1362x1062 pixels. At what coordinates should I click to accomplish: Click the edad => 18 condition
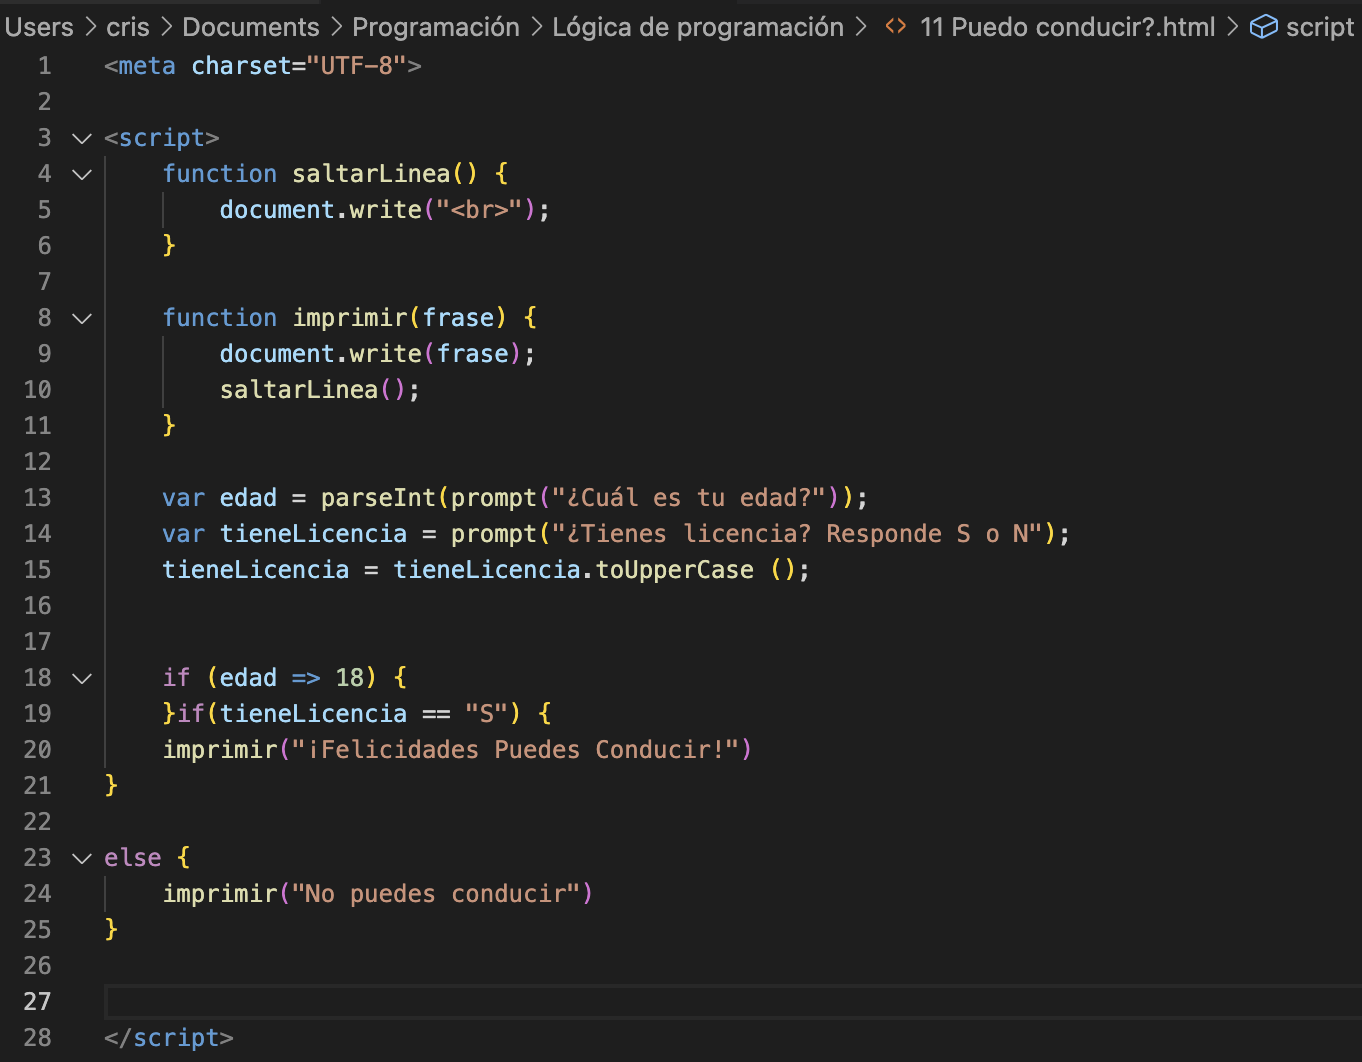pyautogui.click(x=292, y=678)
